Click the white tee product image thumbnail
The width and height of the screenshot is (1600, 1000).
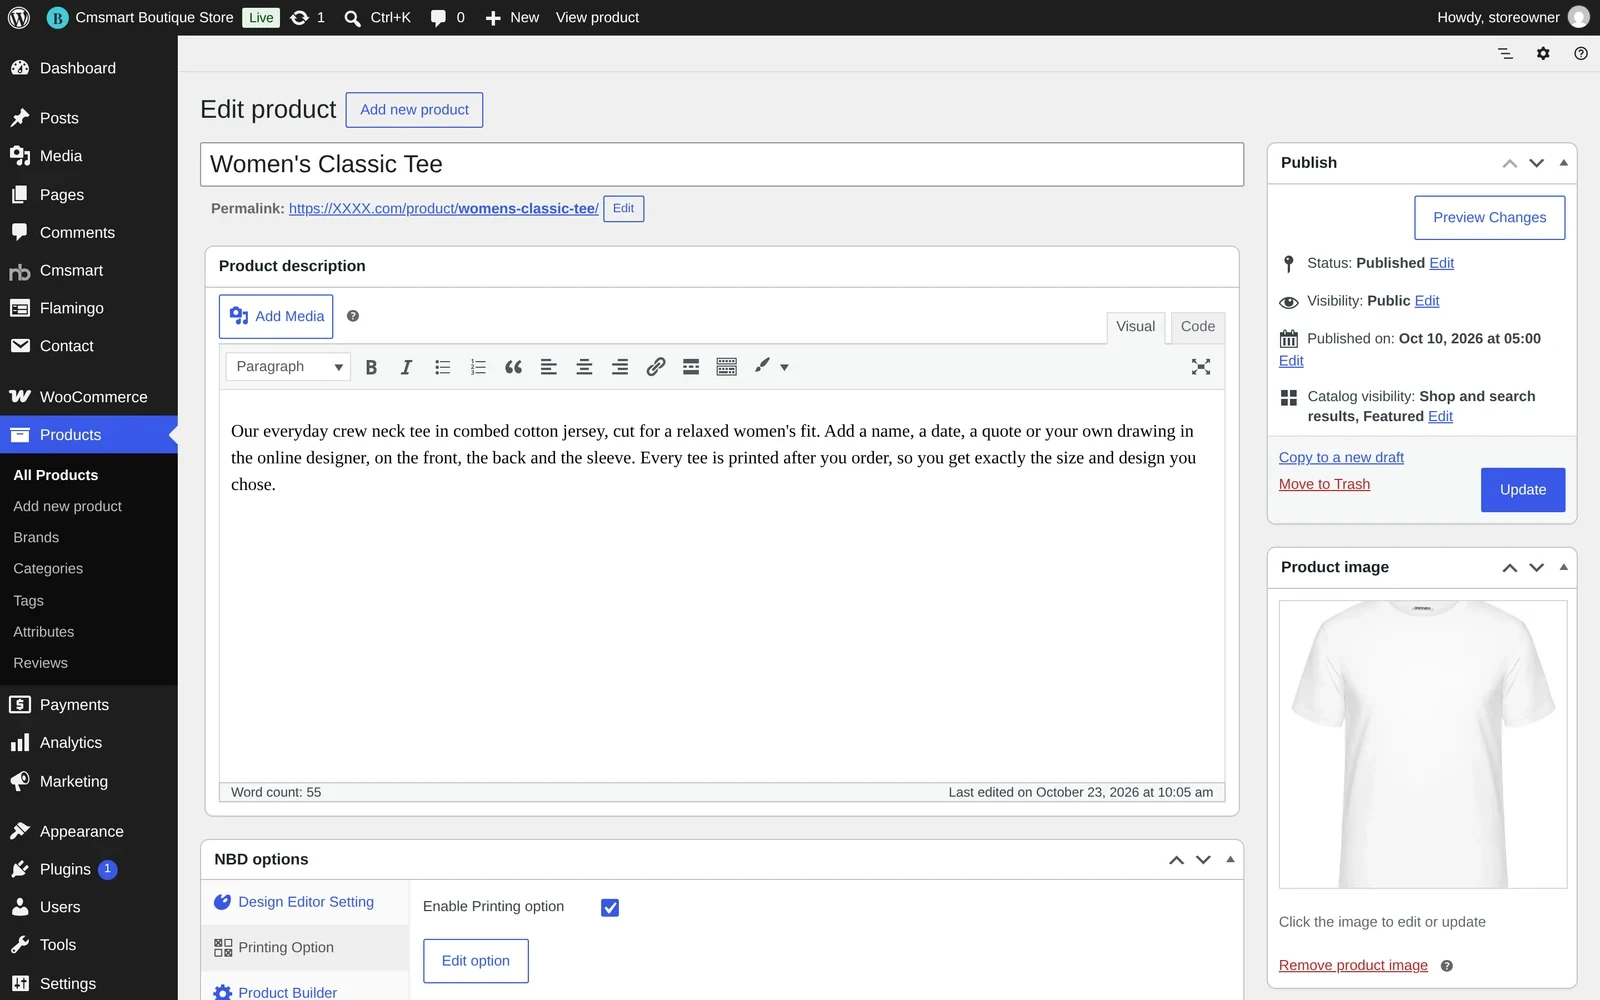[1423, 744]
